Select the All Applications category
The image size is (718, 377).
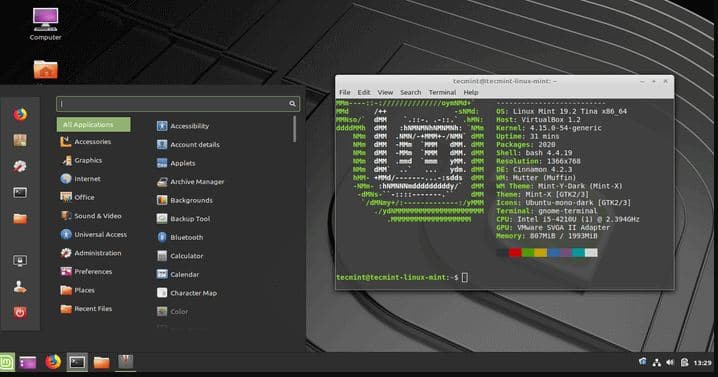click(x=93, y=125)
